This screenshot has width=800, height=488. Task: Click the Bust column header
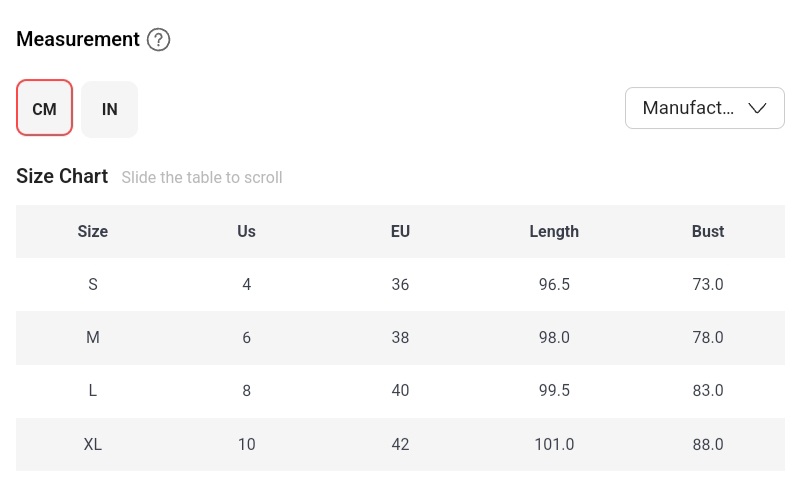click(x=708, y=231)
